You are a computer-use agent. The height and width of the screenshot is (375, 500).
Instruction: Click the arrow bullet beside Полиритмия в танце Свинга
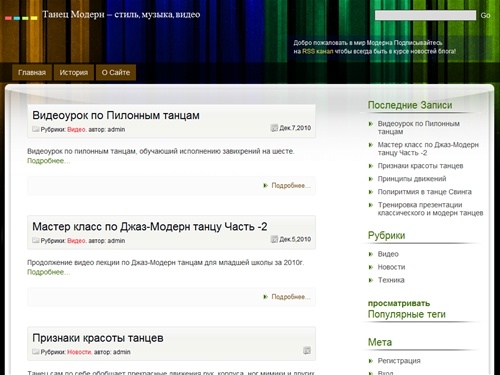(370, 192)
